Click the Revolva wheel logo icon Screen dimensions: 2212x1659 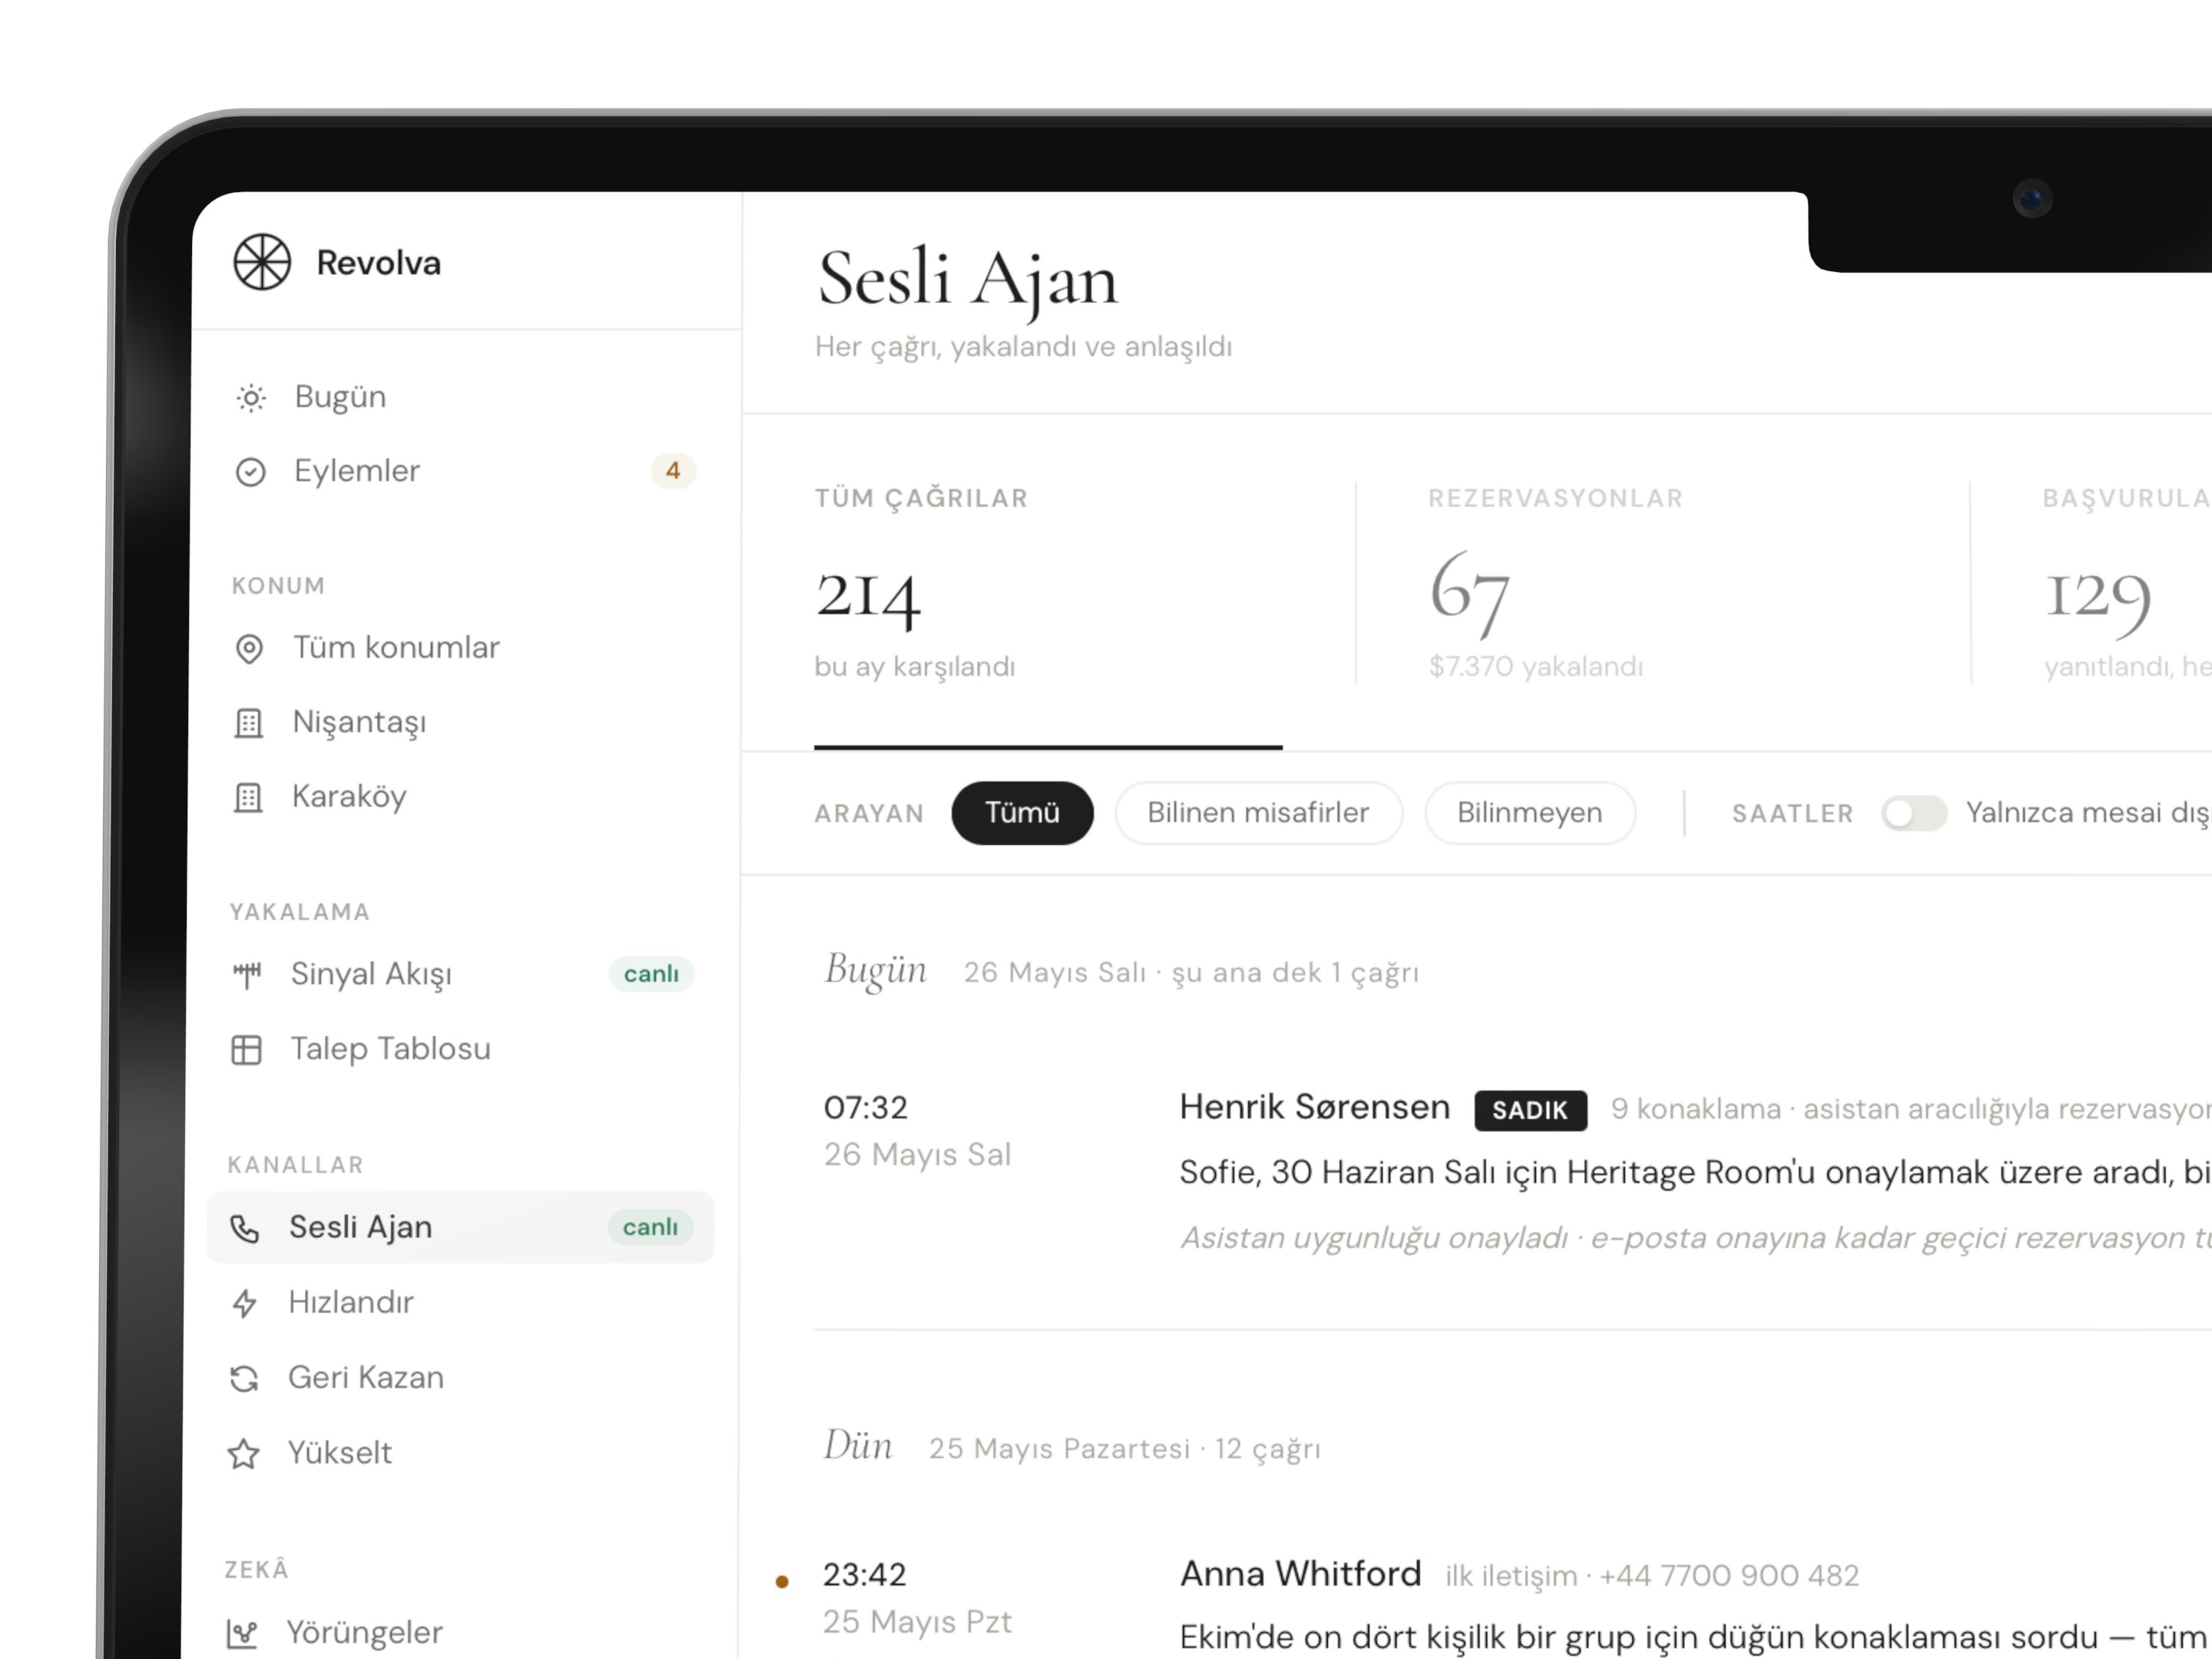tap(262, 262)
